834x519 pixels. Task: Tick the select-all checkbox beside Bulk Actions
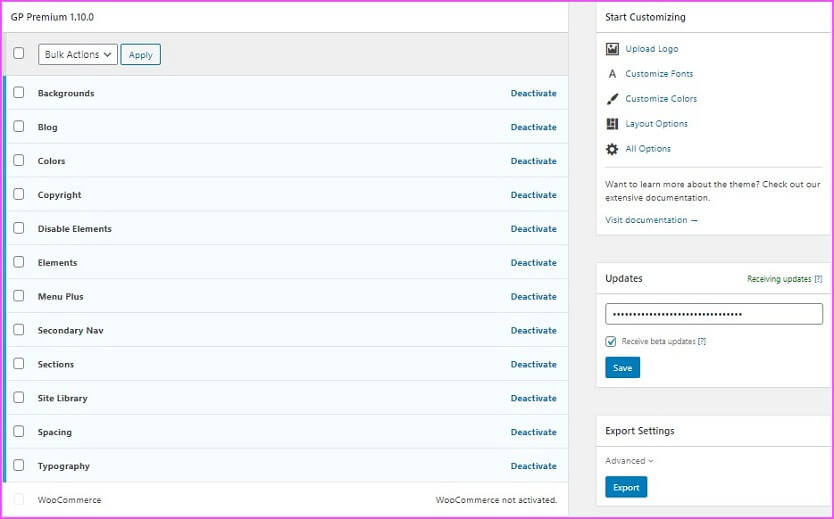[19, 53]
